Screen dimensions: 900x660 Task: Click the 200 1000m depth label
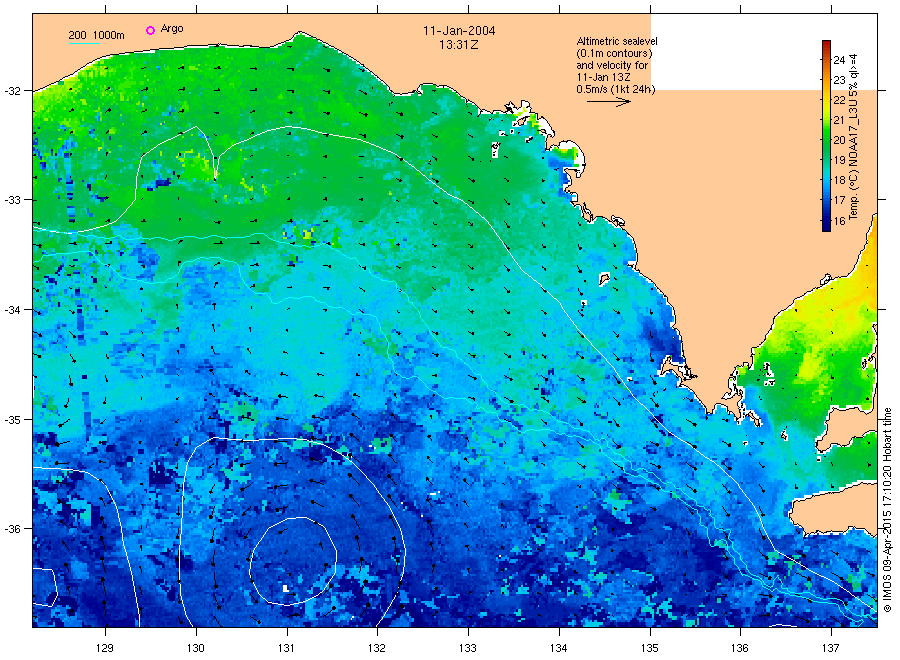96,36
